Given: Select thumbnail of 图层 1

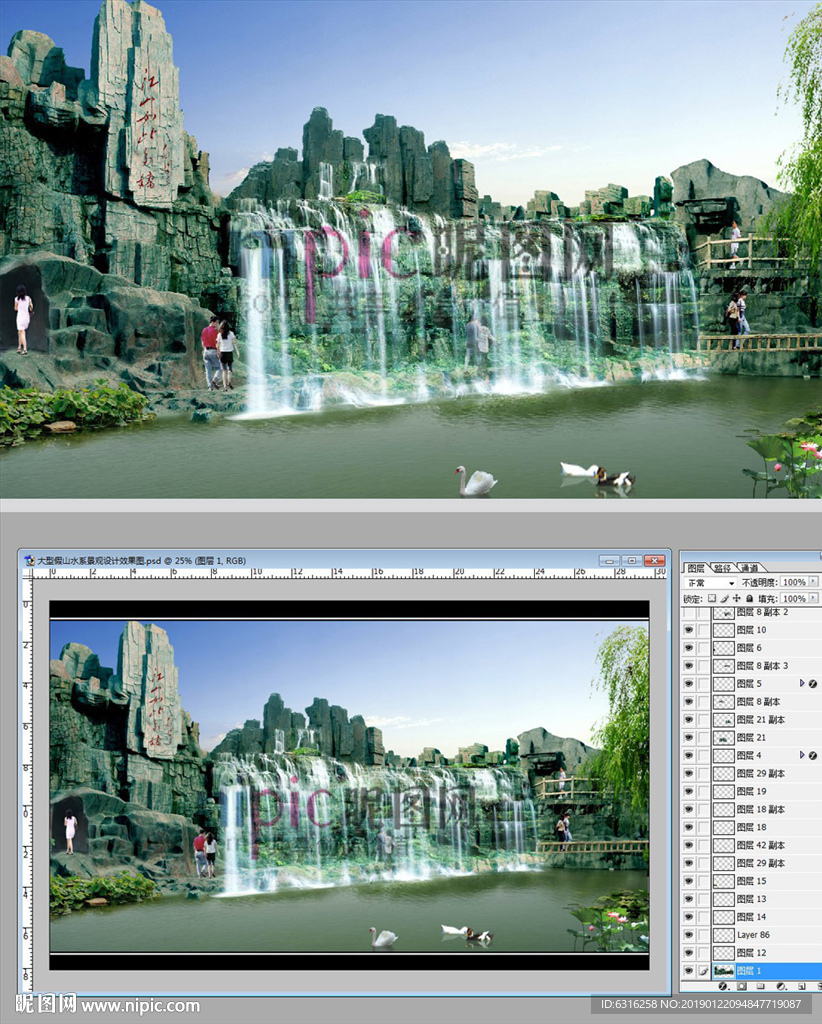Looking at the screenshot, I should (723, 971).
